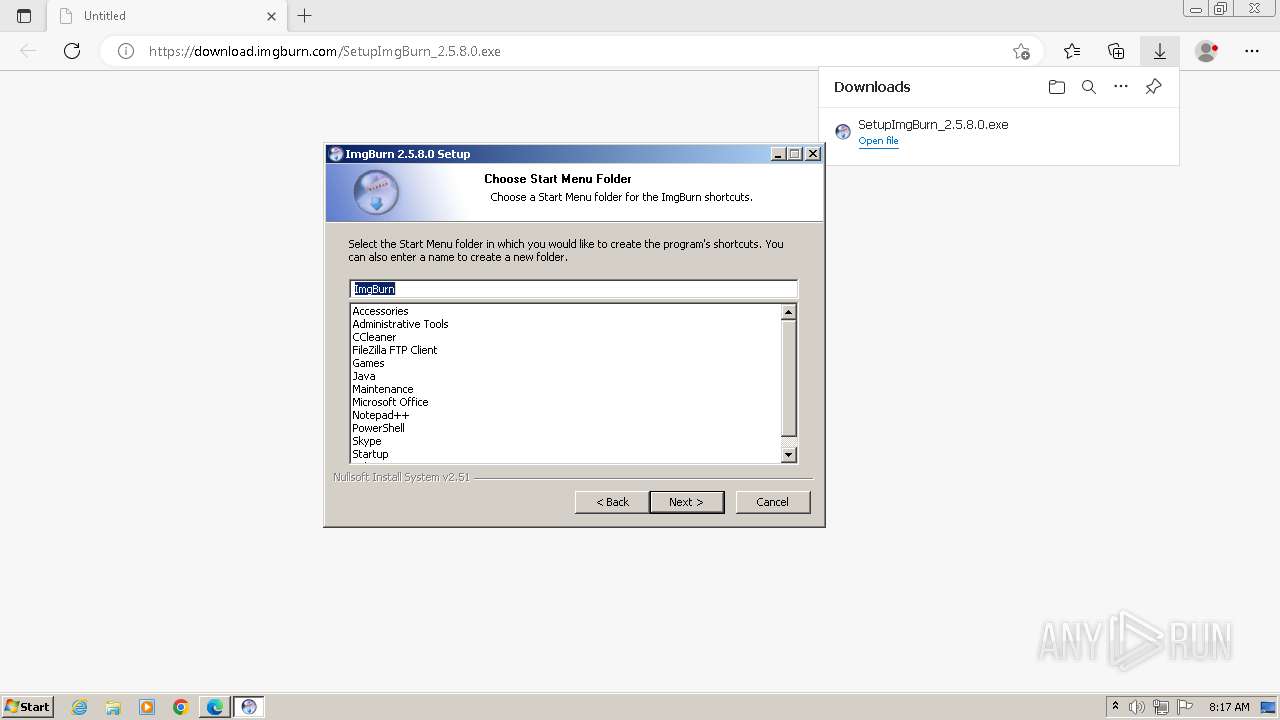Open downloads folder from Downloads panel
The width and height of the screenshot is (1280, 720).
point(1057,87)
